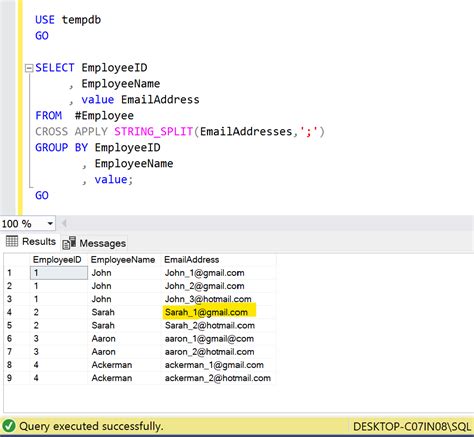This screenshot has width=474, height=437.
Task: Select the row 4 header in results
Action: click(17, 312)
